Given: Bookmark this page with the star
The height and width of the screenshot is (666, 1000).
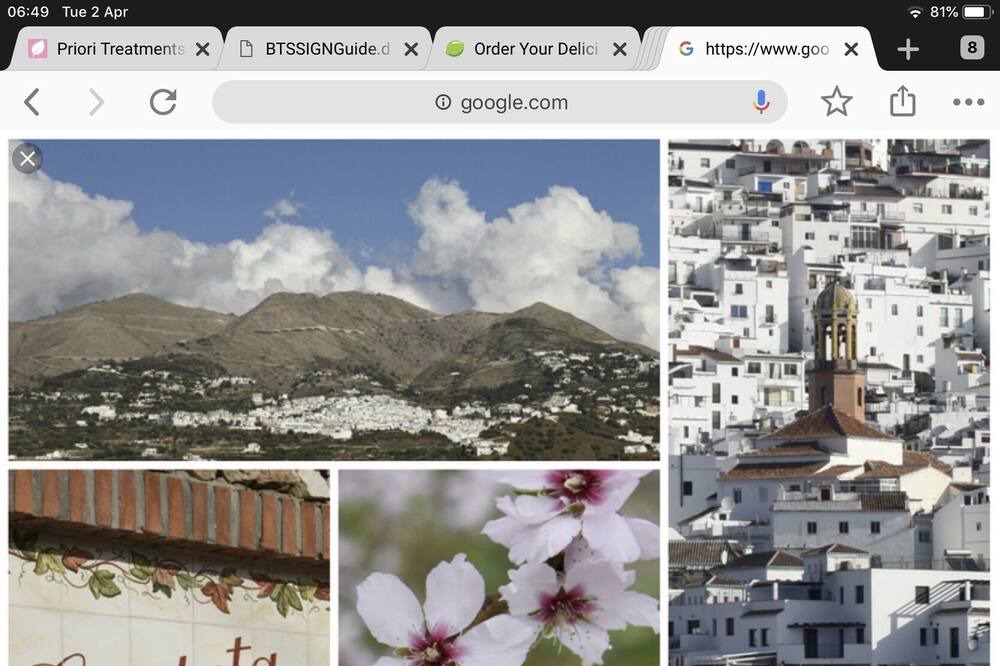Looking at the screenshot, I should (x=836, y=101).
